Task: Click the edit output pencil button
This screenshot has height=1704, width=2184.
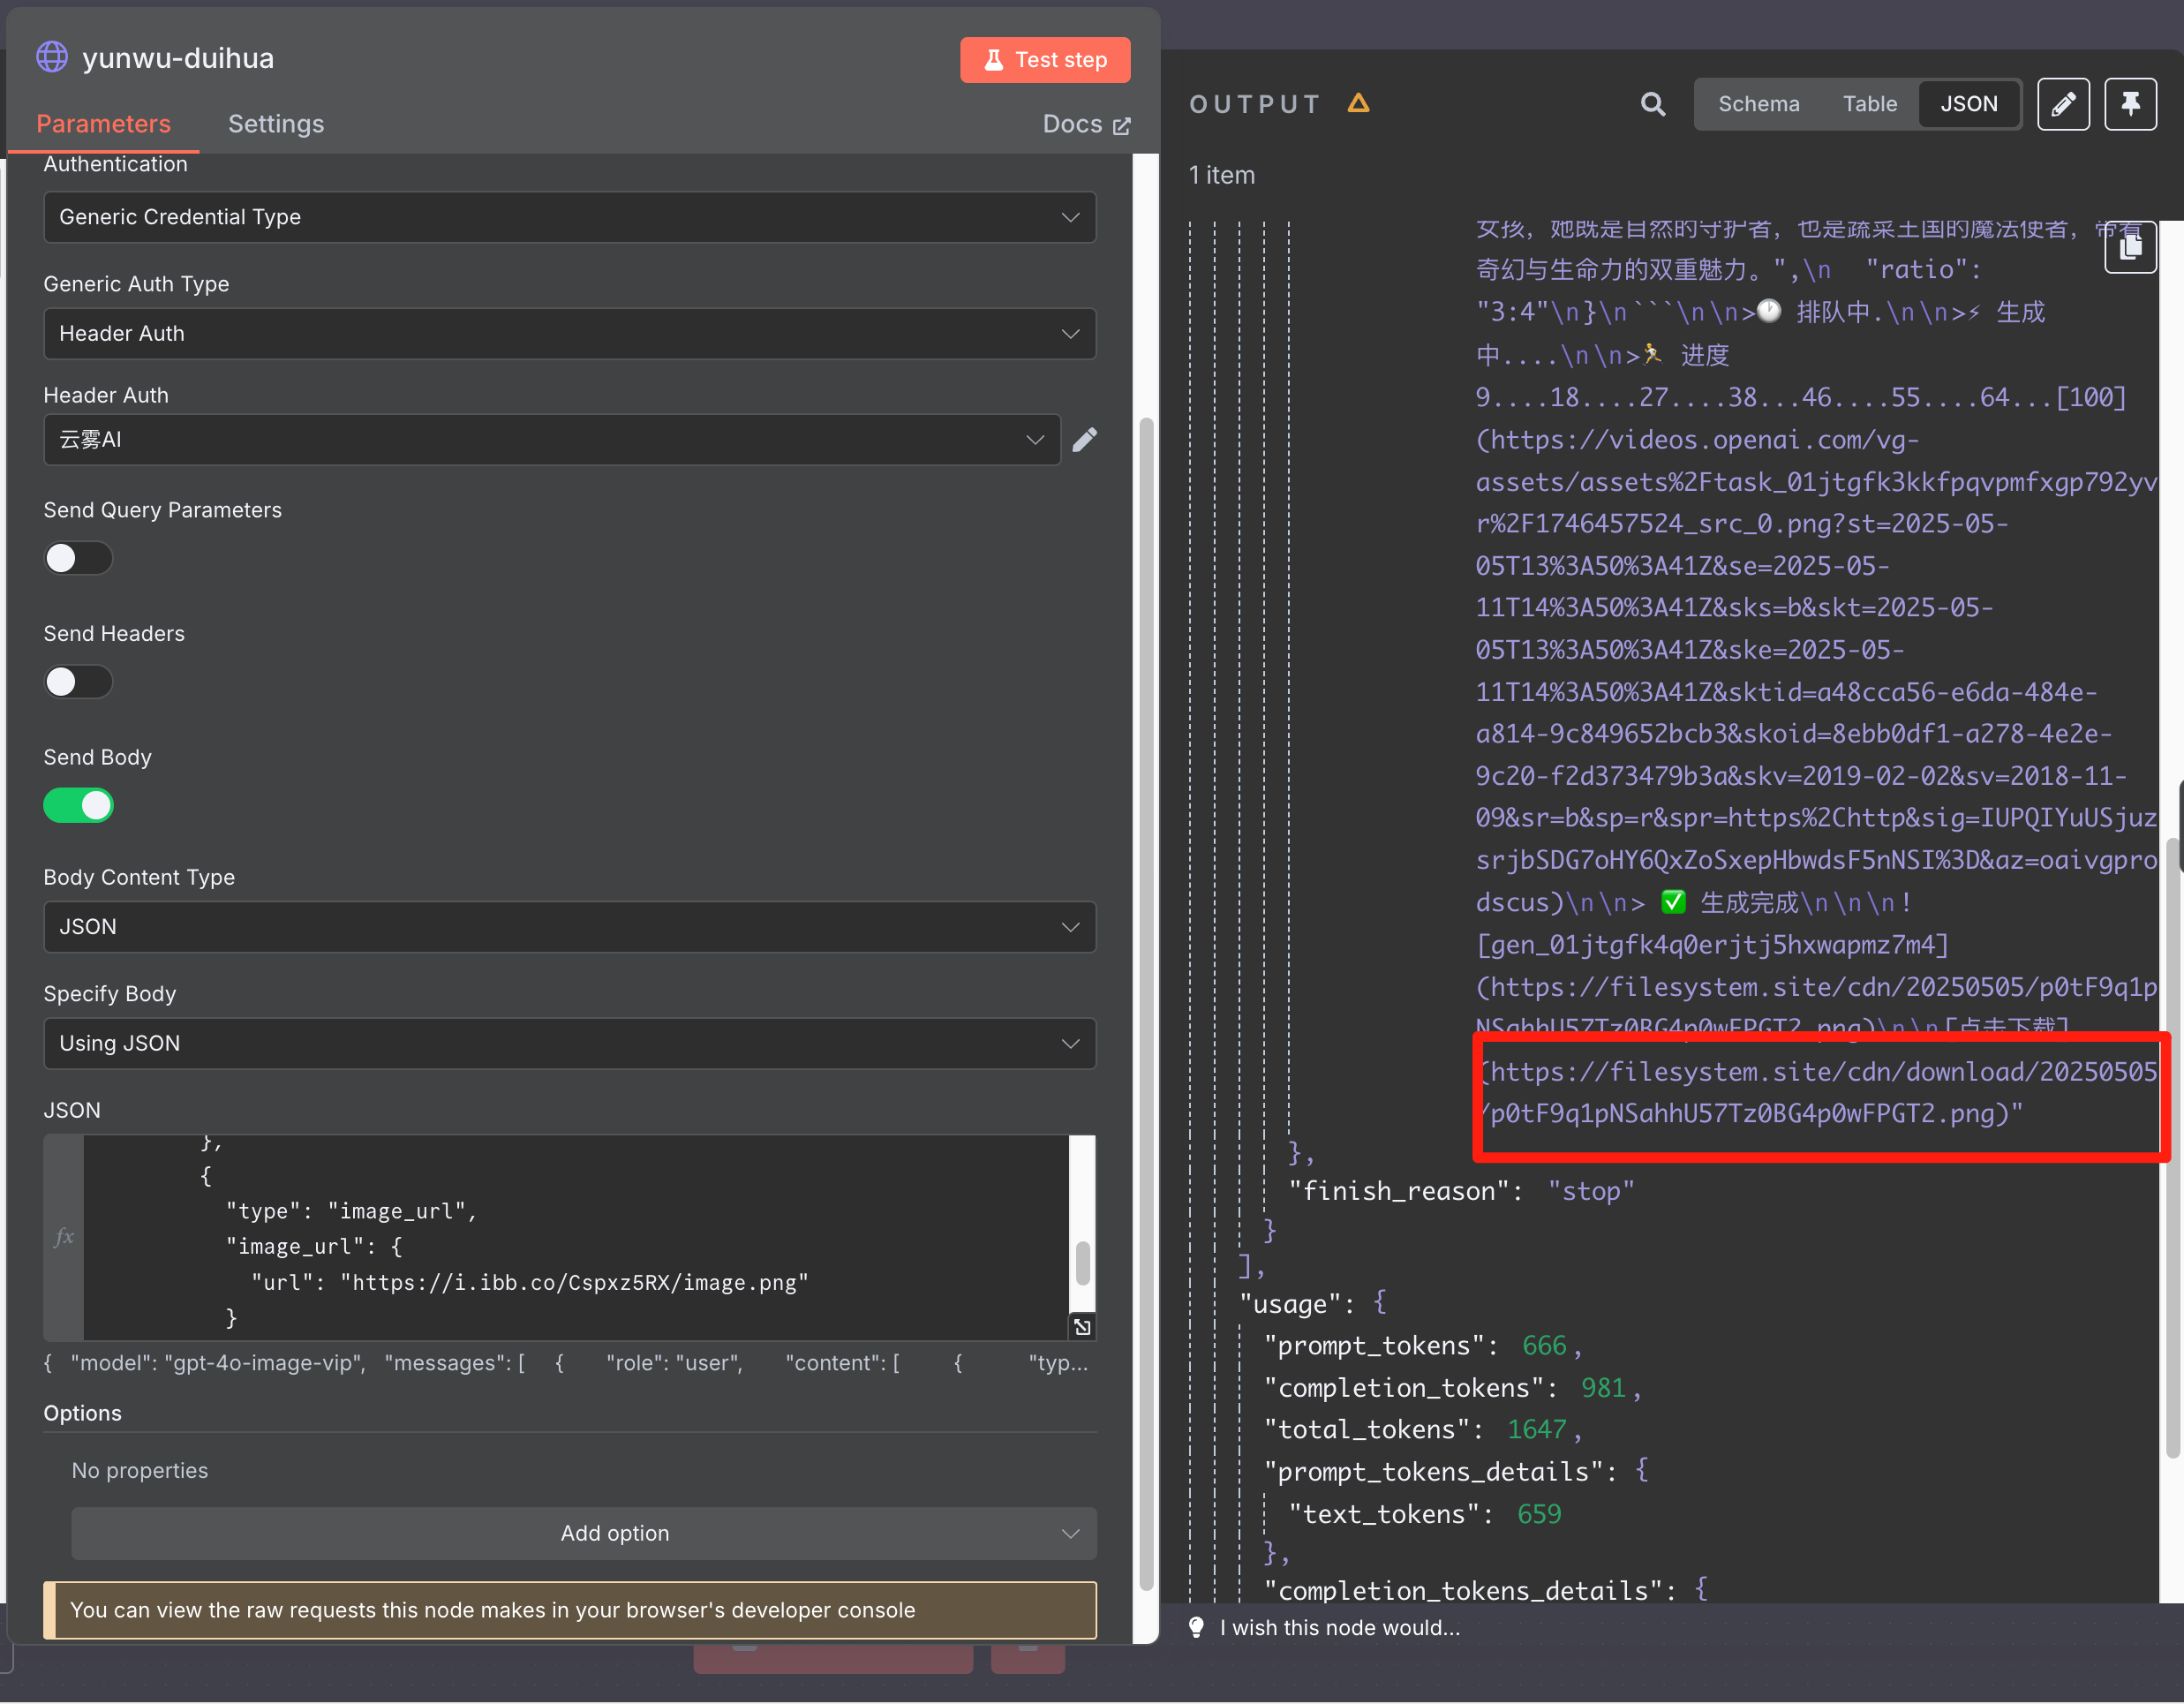Action: (2063, 104)
